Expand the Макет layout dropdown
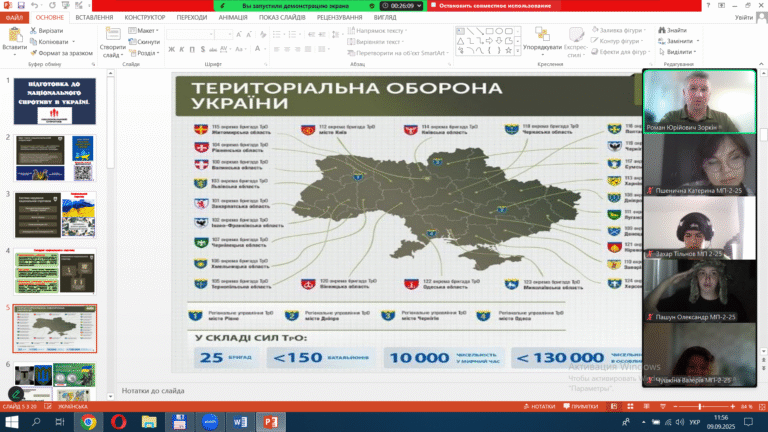 point(145,31)
